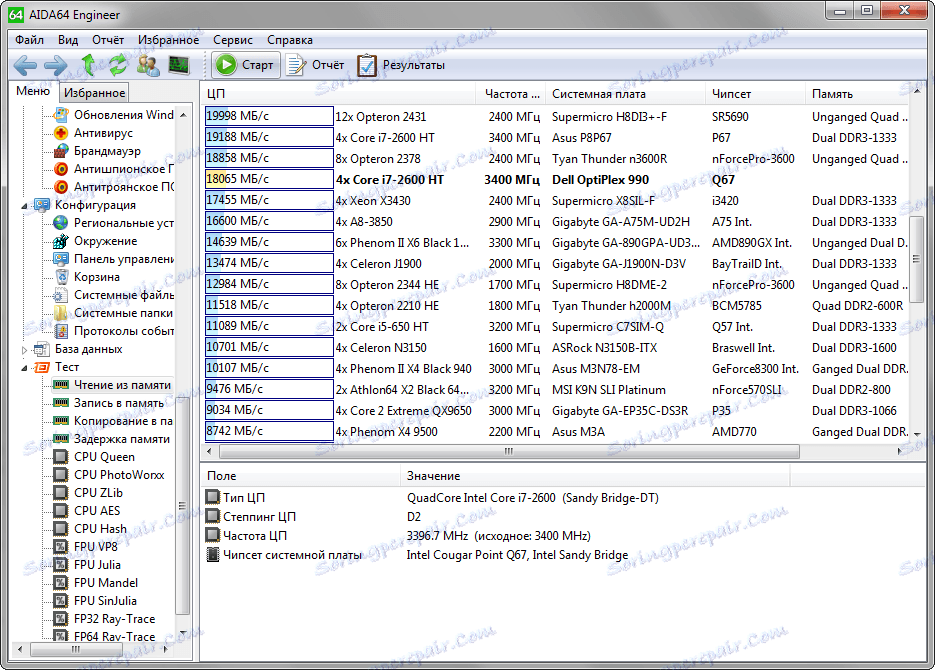Screen dimensions: 935x670
Task: Select CPU Queen benchmark in tree
Action: click(x=104, y=457)
